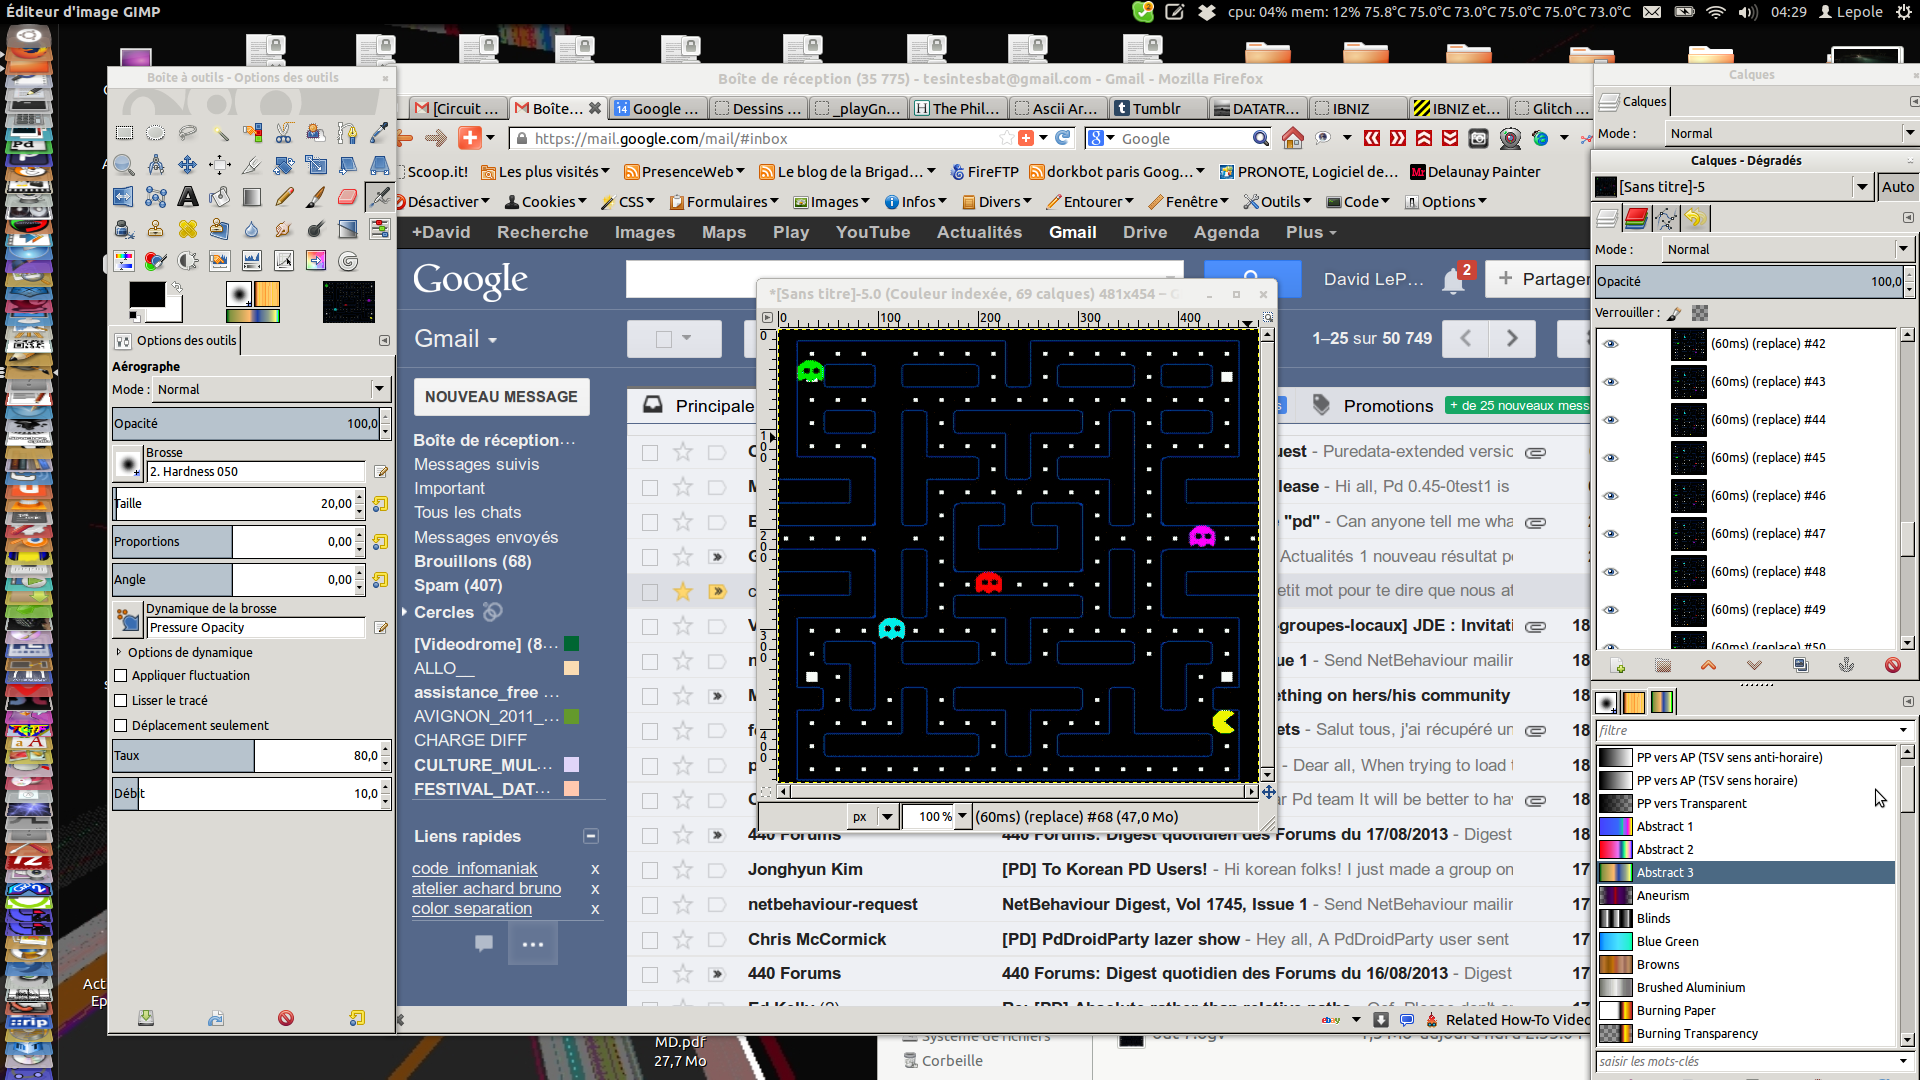
Task: Select the Pencil tool
Action: point(284,197)
